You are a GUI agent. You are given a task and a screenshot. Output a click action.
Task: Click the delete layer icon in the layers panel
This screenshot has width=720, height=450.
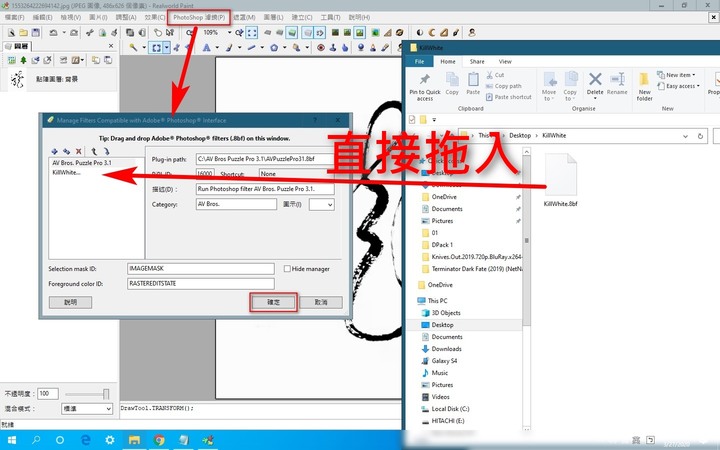click(47, 60)
